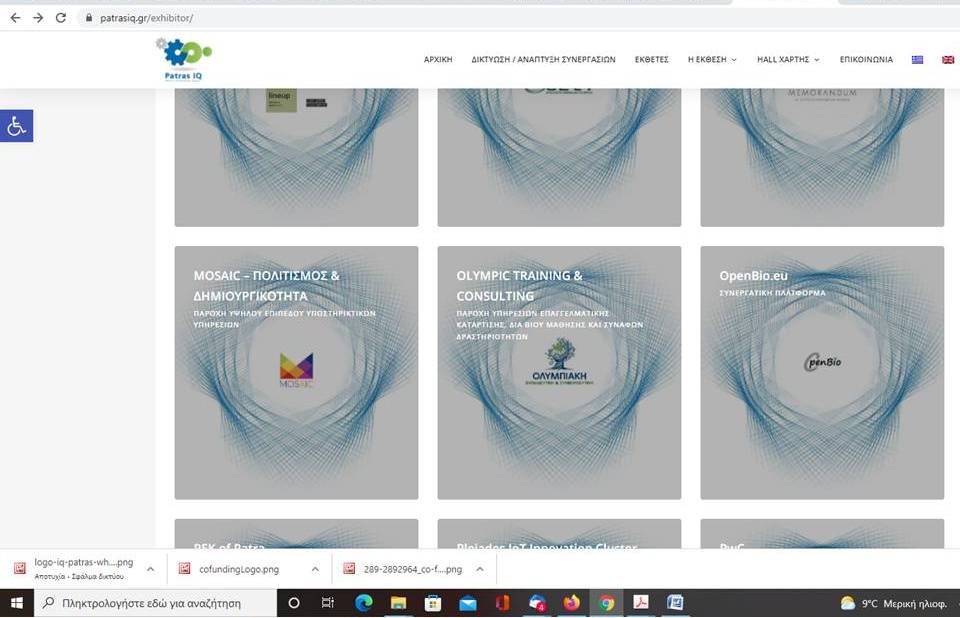Switch site language via UK flag

pos(948,59)
